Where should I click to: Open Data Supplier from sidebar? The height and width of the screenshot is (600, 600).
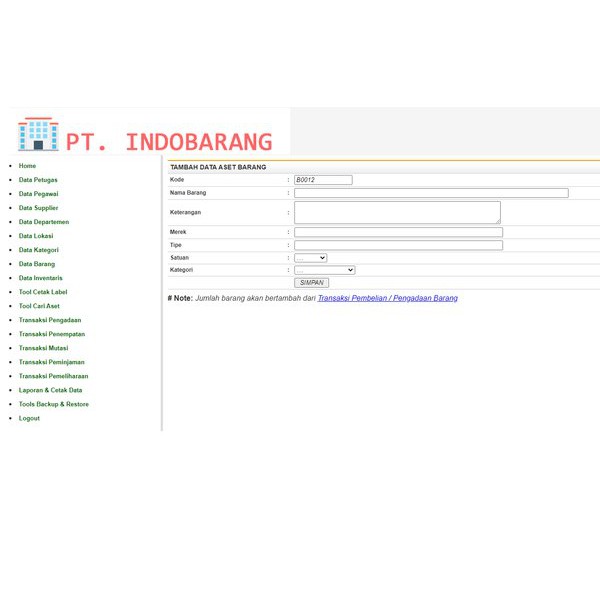(x=38, y=208)
